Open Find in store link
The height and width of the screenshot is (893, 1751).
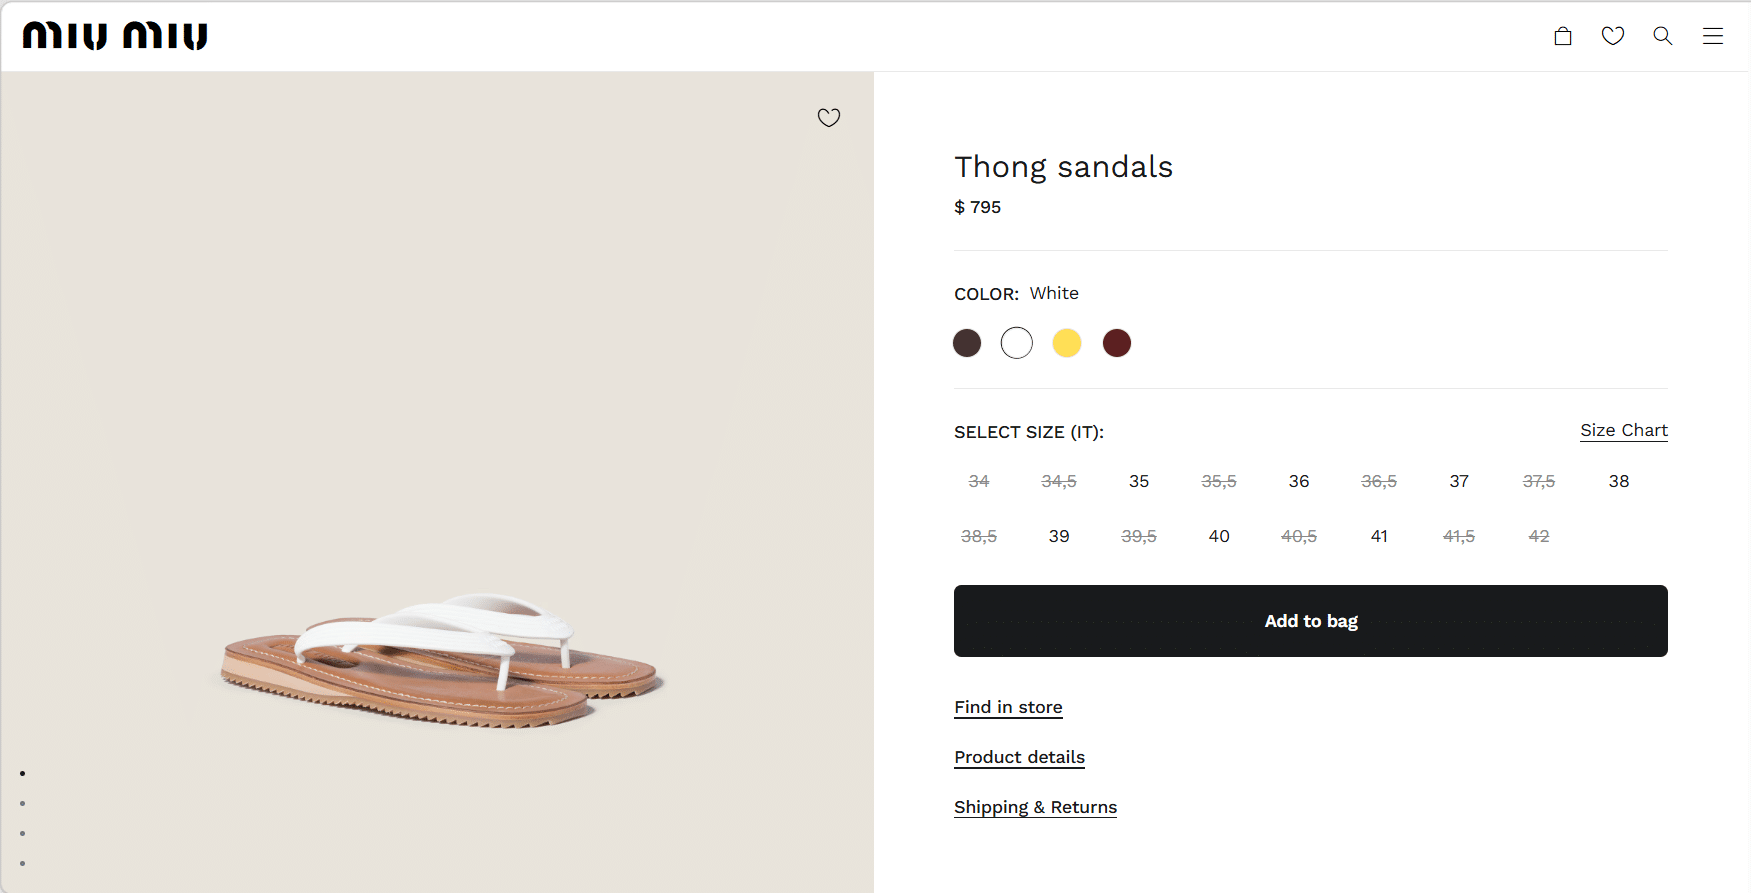[1008, 707]
